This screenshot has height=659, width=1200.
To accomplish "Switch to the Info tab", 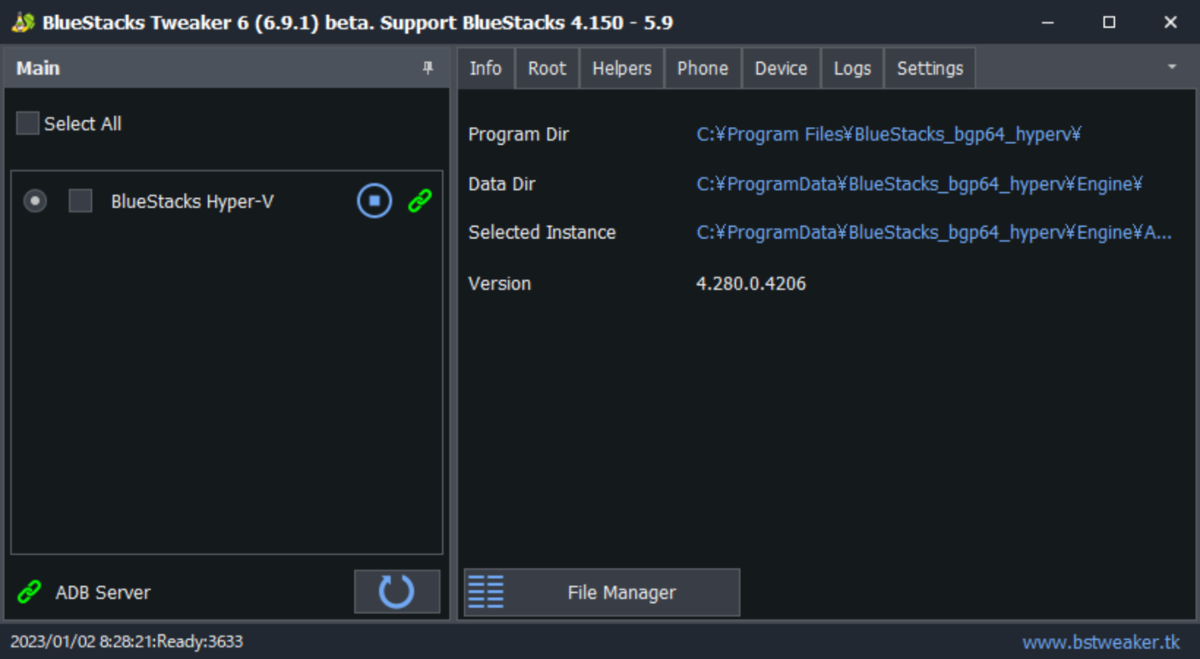I will pyautogui.click(x=486, y=68).
